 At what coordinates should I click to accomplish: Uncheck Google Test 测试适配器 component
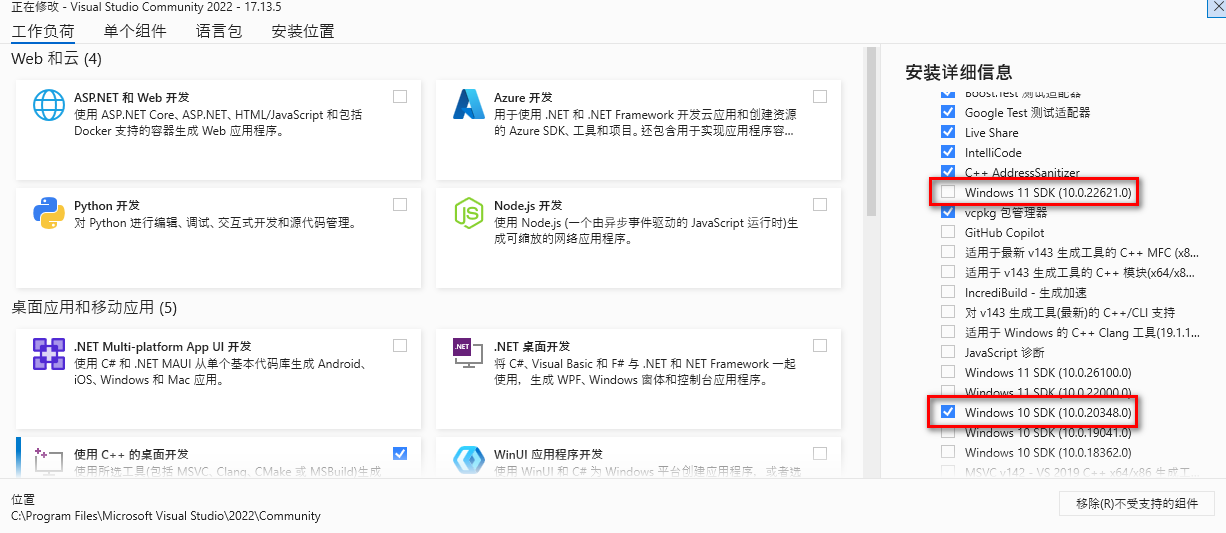pyautogui.click(x=948, y=112)
